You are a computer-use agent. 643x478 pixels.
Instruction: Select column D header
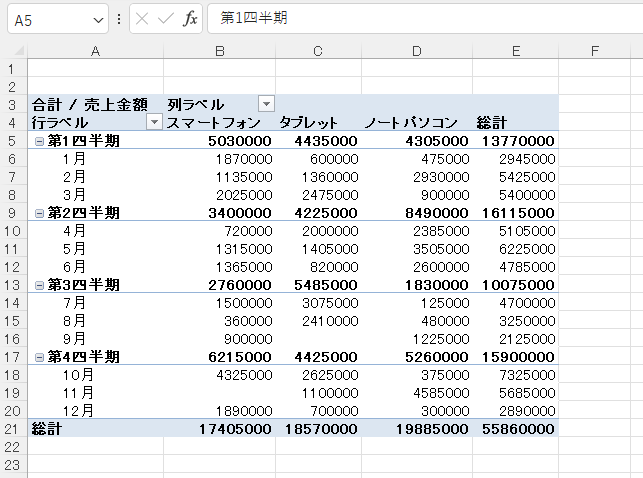417,51
